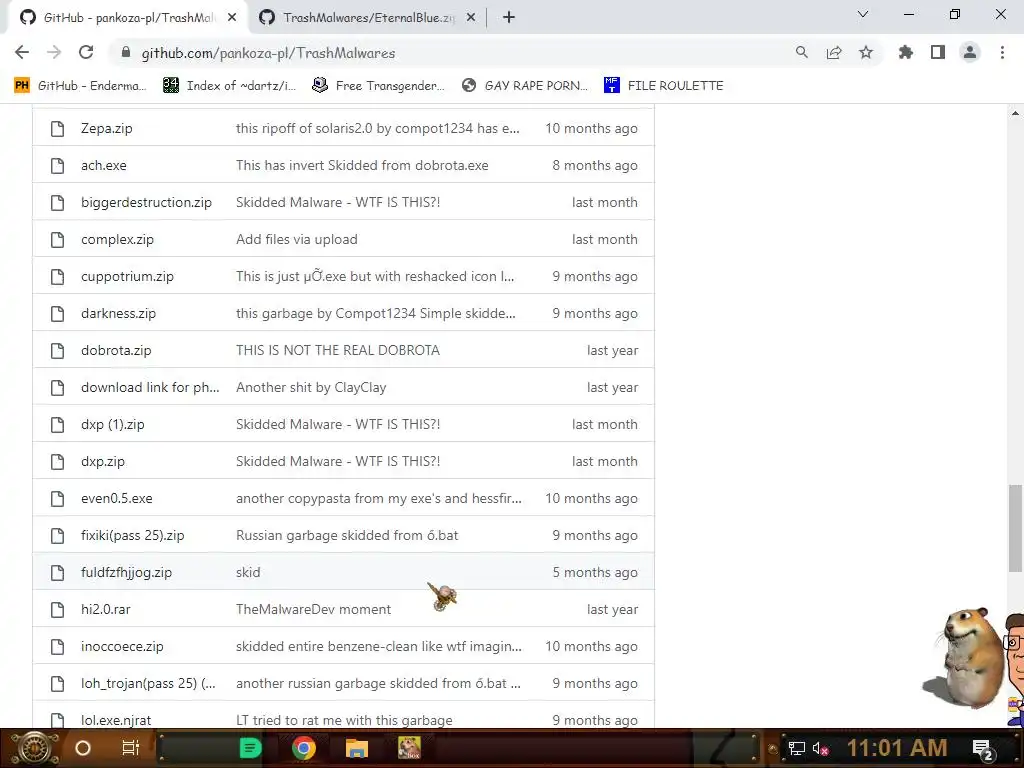The height and width of the screenshot is (768, 1024).
Task: Launch the green notes app on taskbar
Action: [250, 748]
